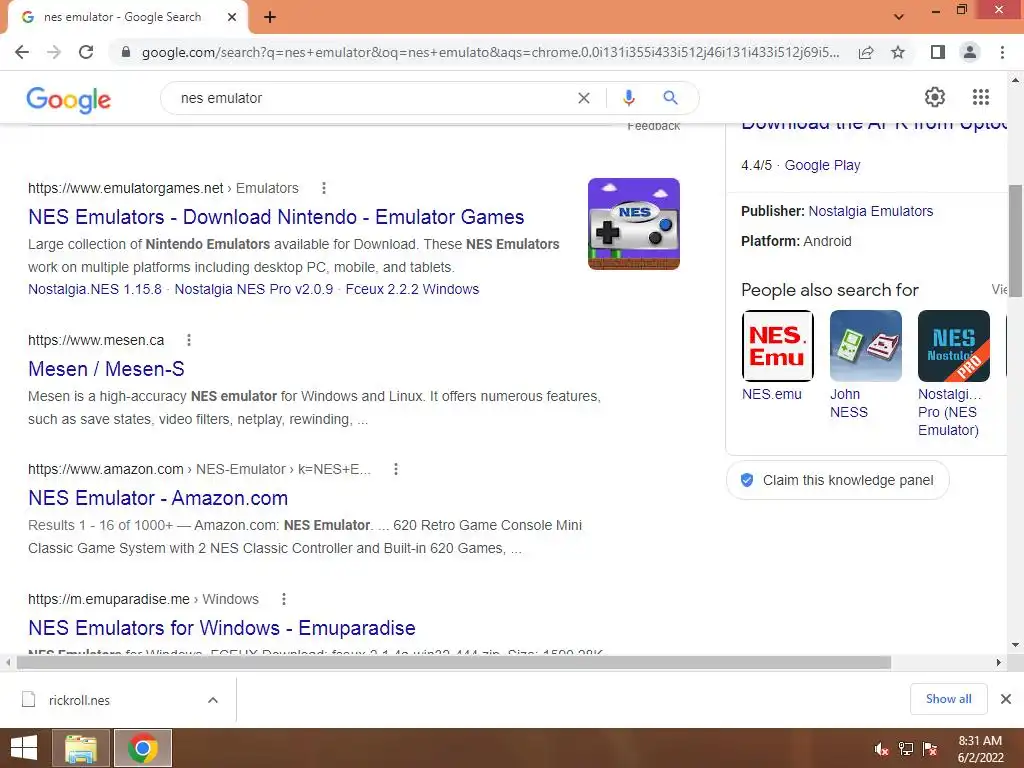1024x768 pixels.
Task: Open the Google apps grid
Action: click(x=981, y=97)
